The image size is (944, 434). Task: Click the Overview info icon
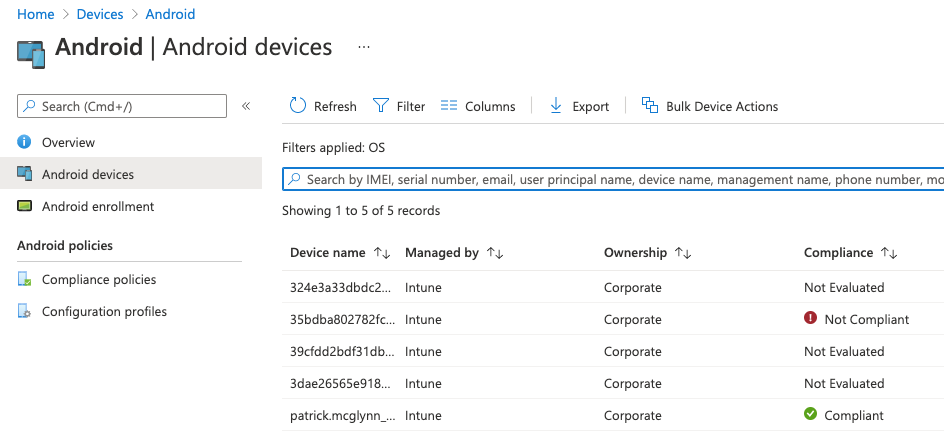click(x=24, y=142)
